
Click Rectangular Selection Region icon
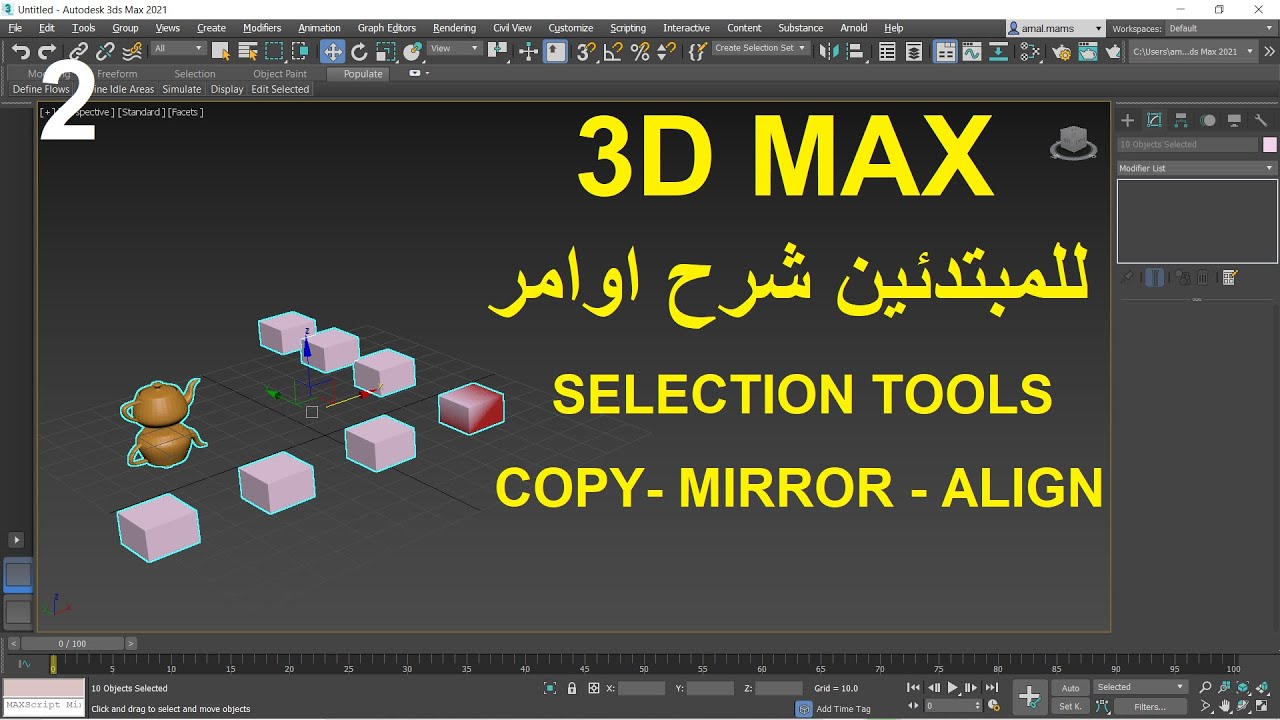tap(273, 52)
